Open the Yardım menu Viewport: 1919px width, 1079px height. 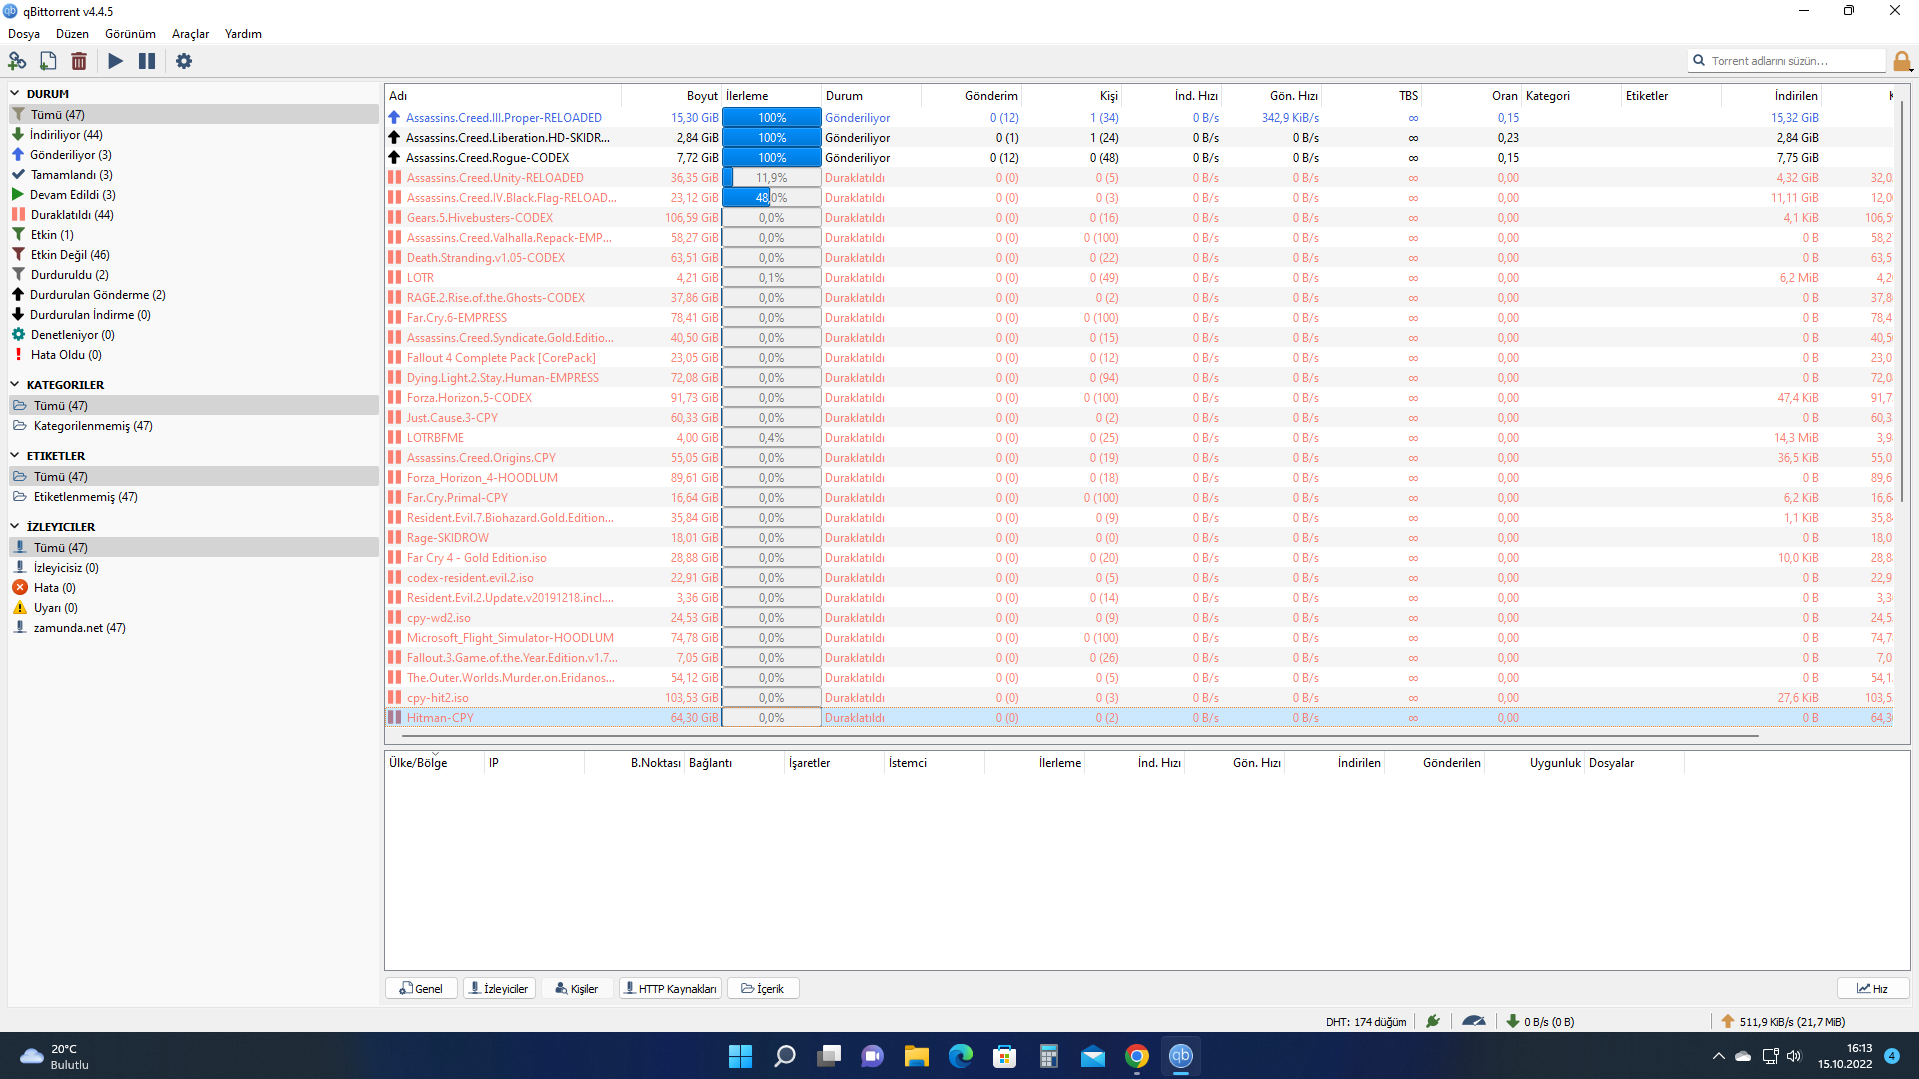coord(243,34)
